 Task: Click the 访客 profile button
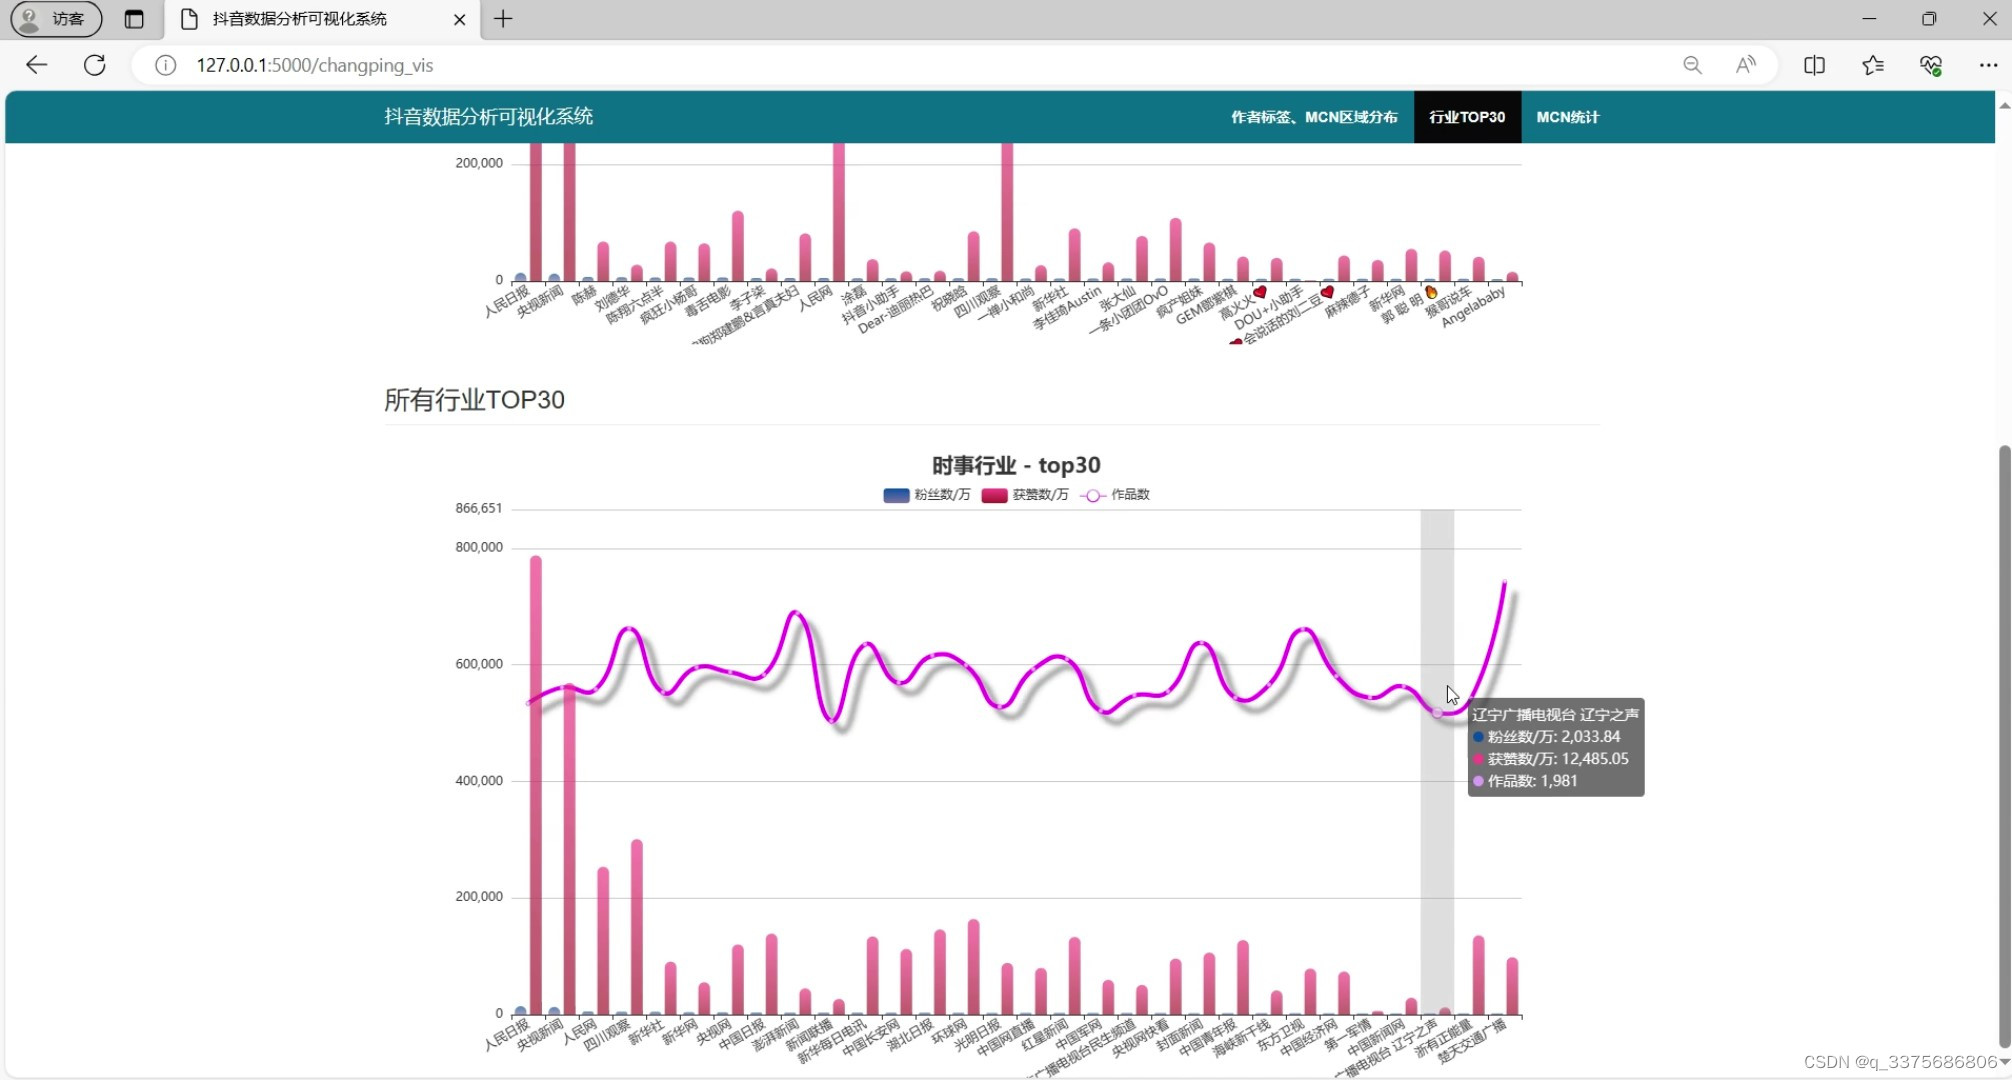pos(56,19)
